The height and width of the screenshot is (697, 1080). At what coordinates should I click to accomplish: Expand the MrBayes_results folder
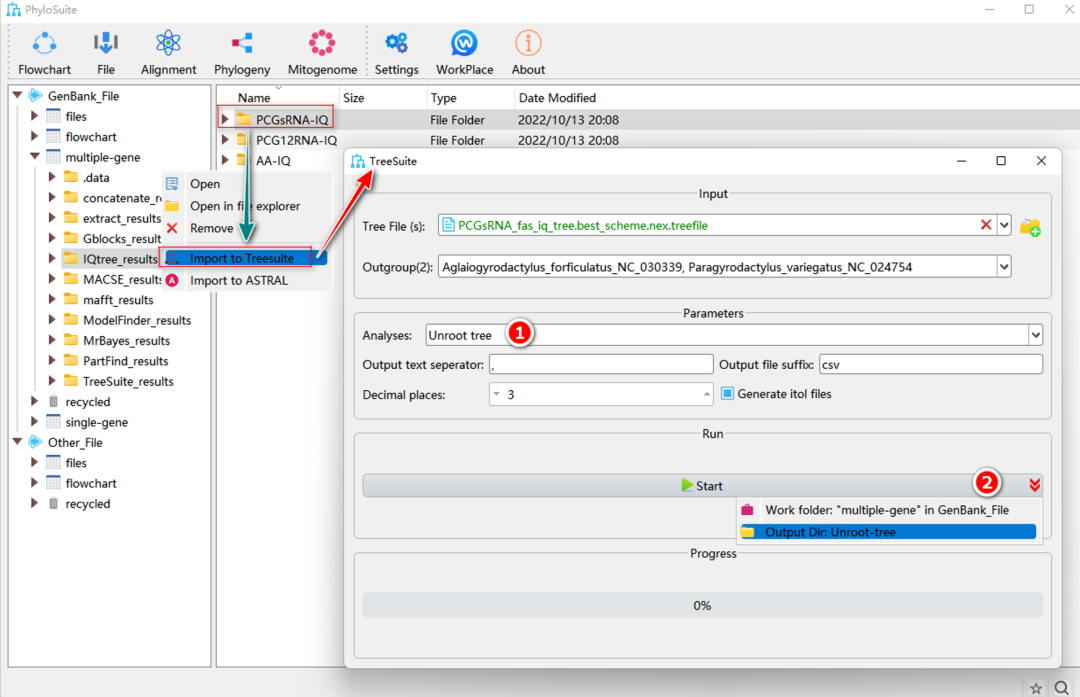tap(52, 340)
